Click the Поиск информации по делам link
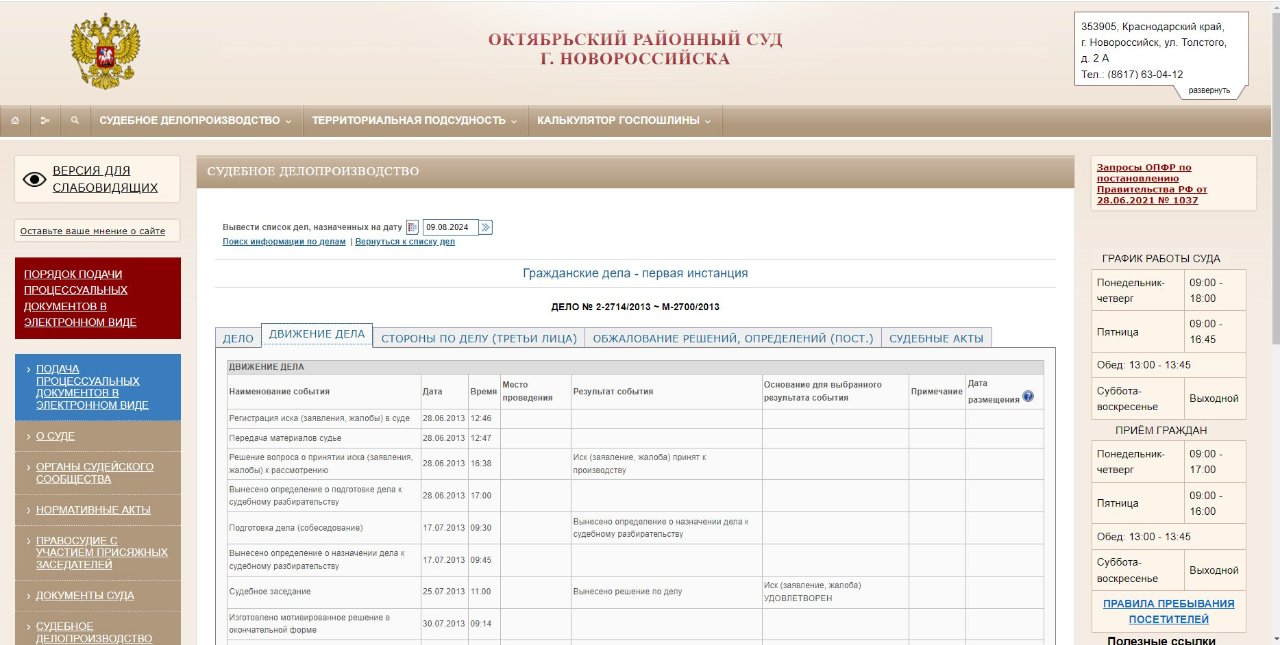1280x645 pixels. [284, 242]
